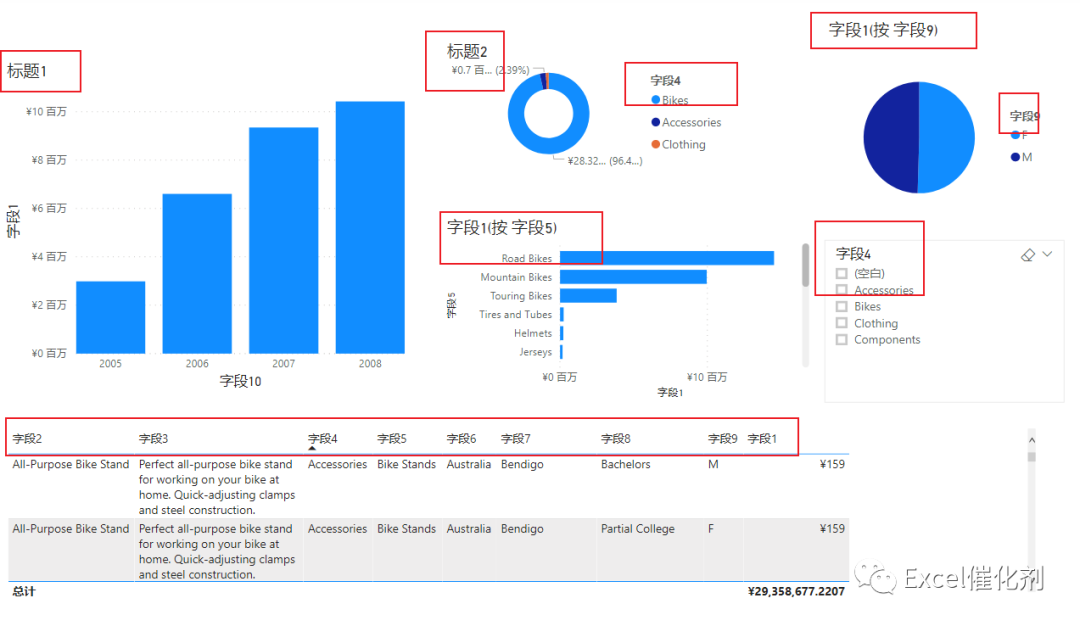
Task: Click the table vertical scrollbar thumb
Action: point(1032,457)
